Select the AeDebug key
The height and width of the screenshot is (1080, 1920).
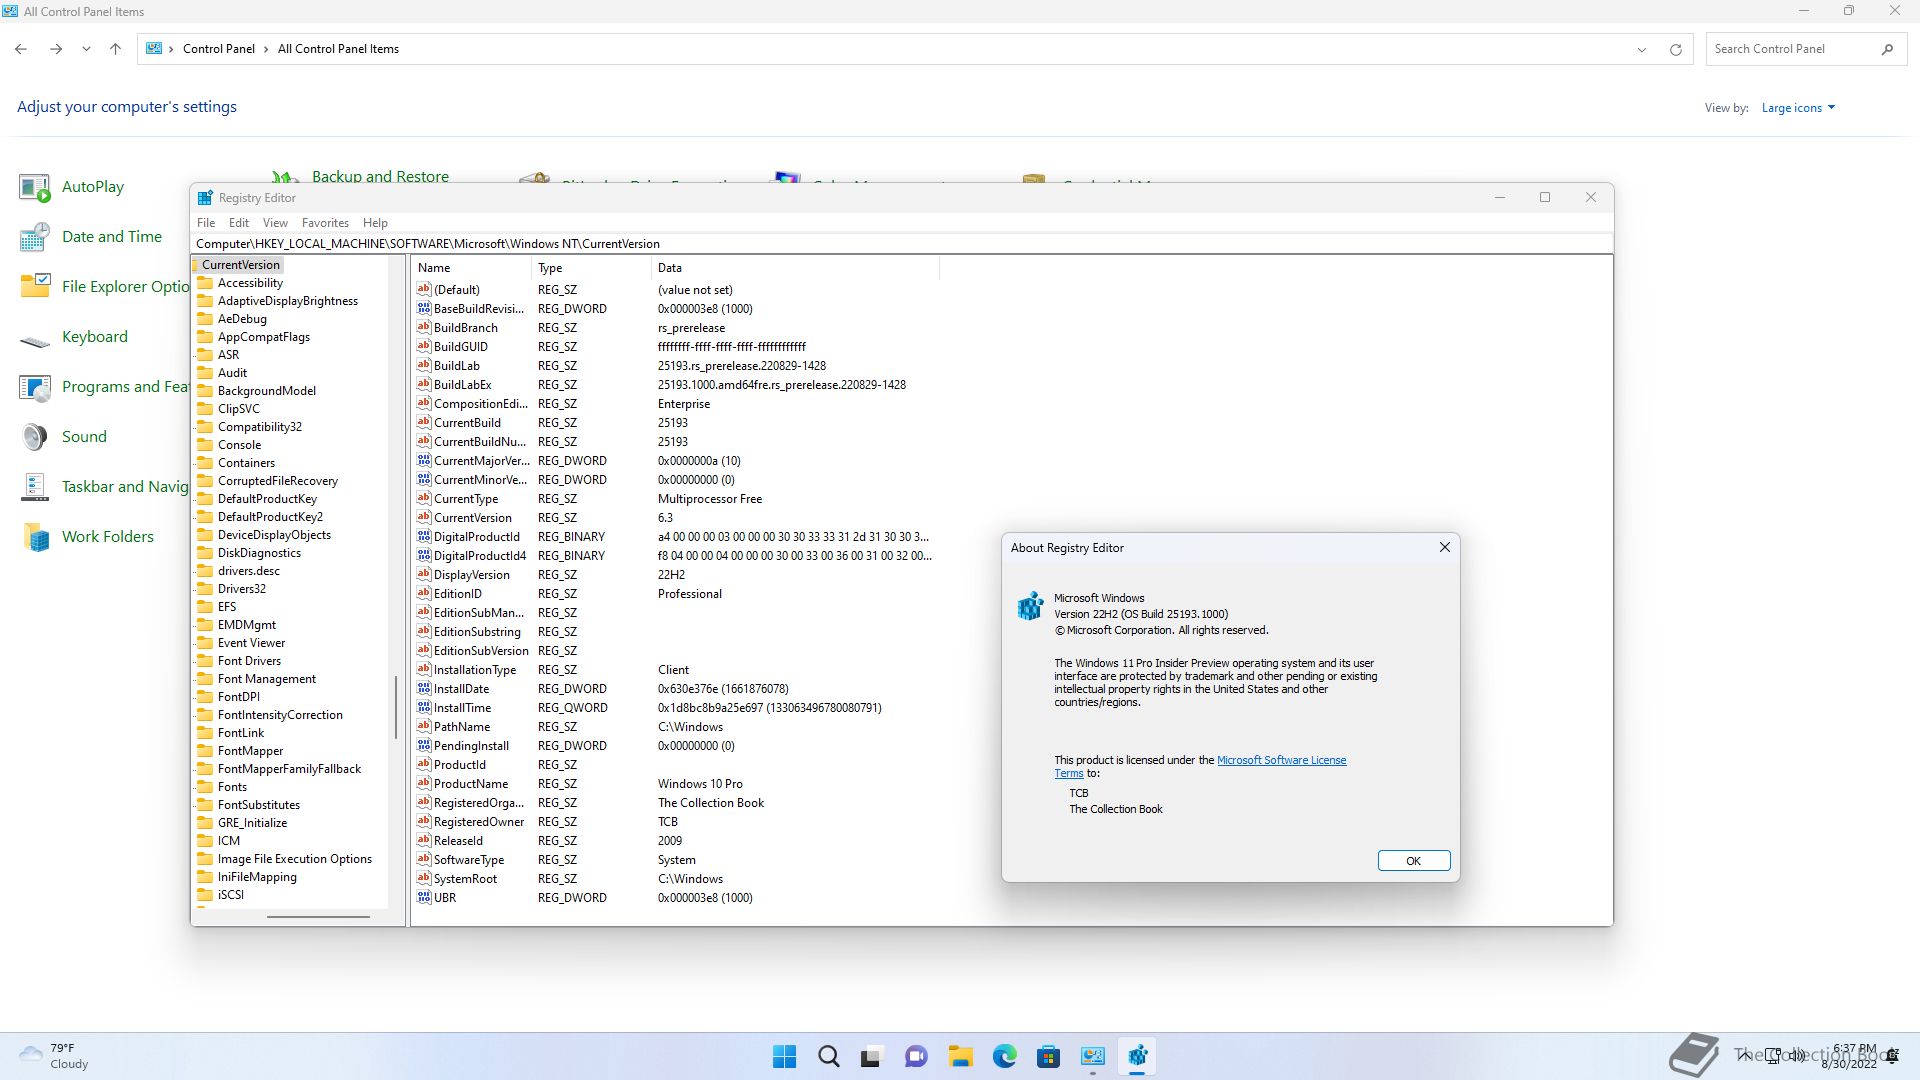coord(242,319)
